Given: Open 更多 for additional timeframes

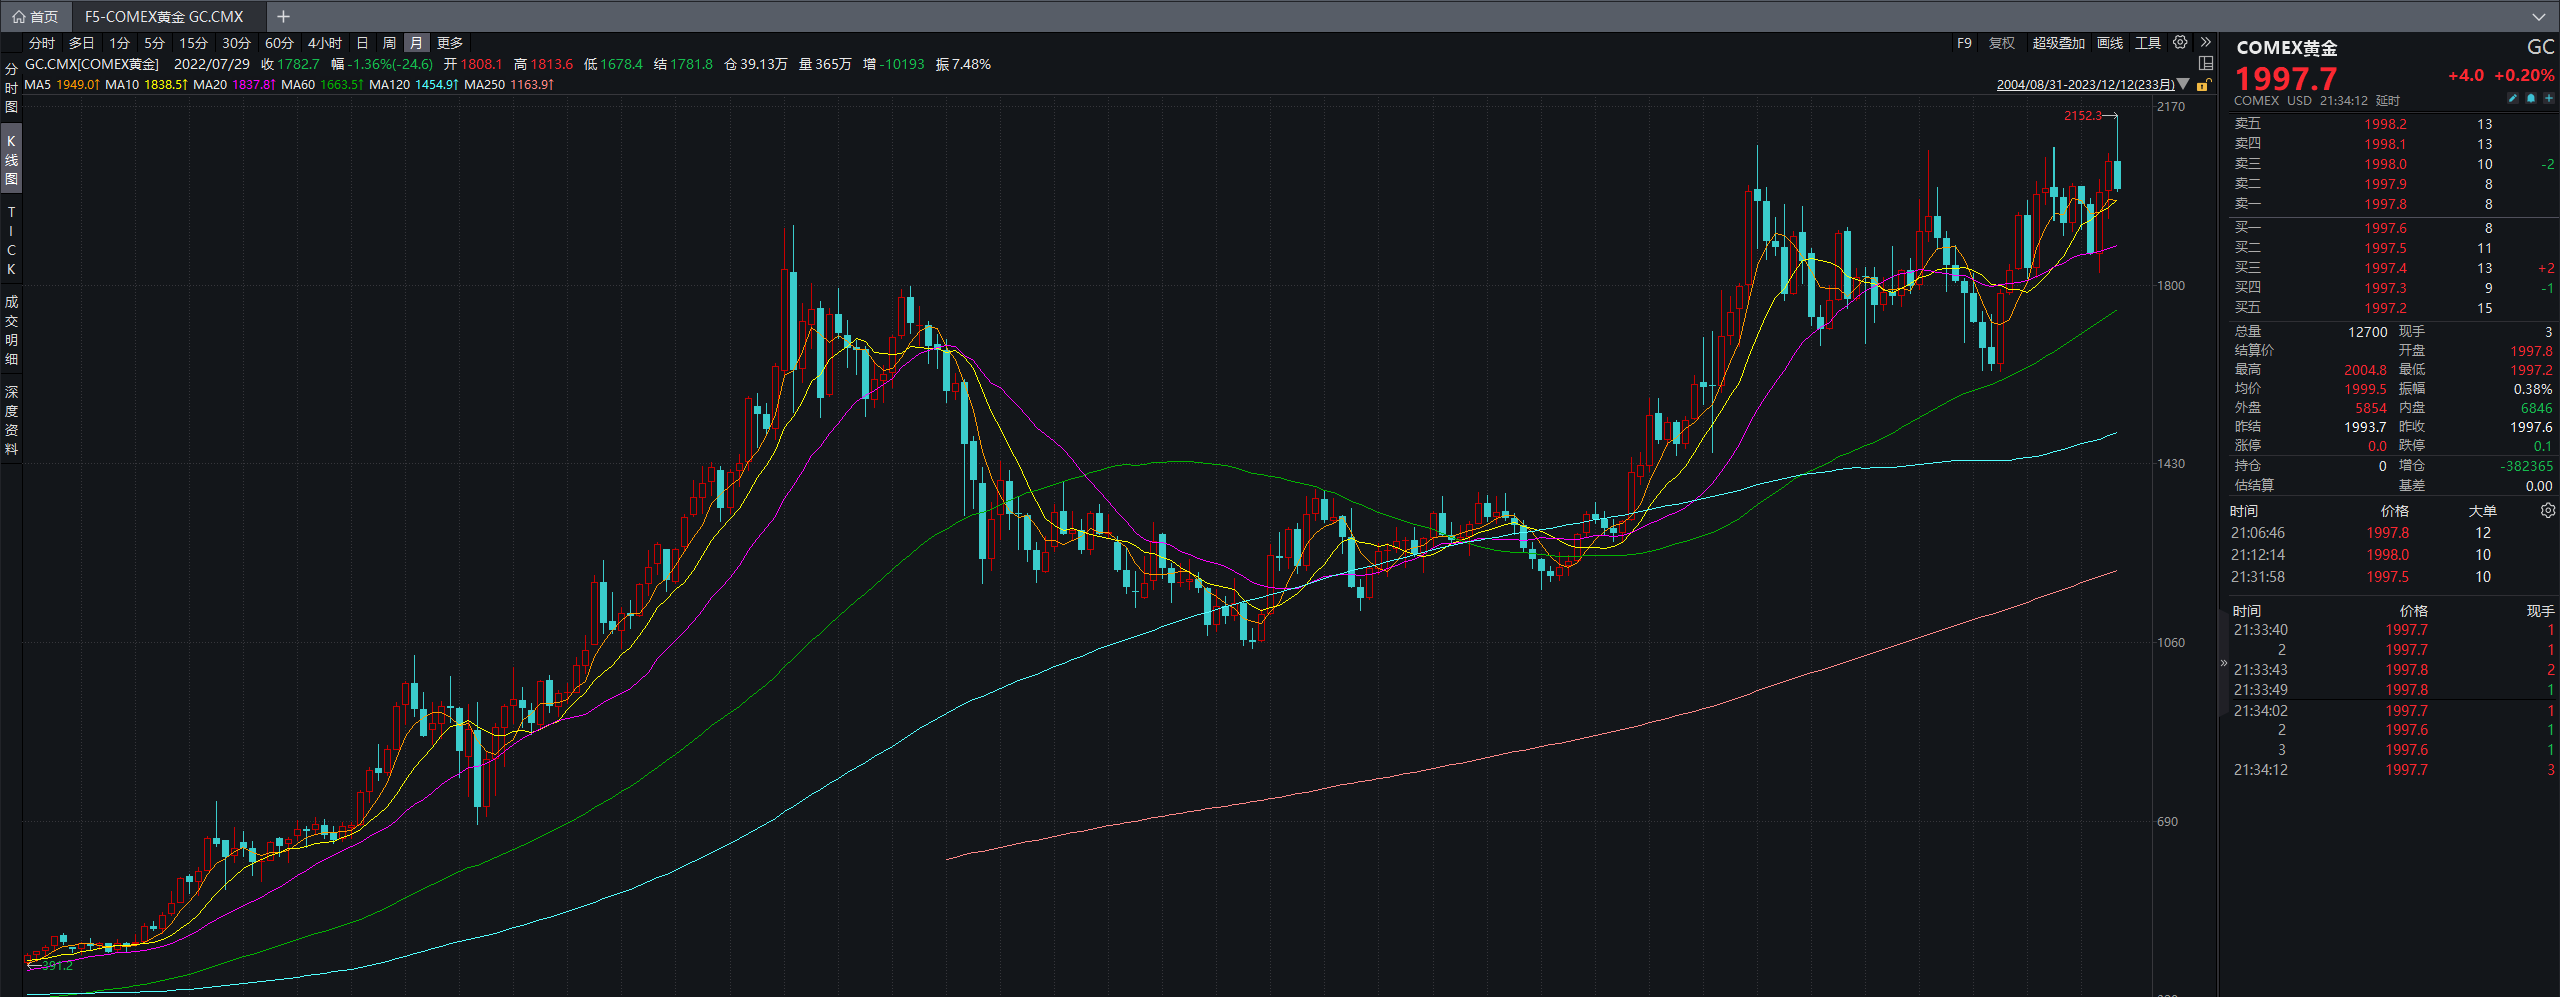Looking at the screenshot, I should (449, 43).
